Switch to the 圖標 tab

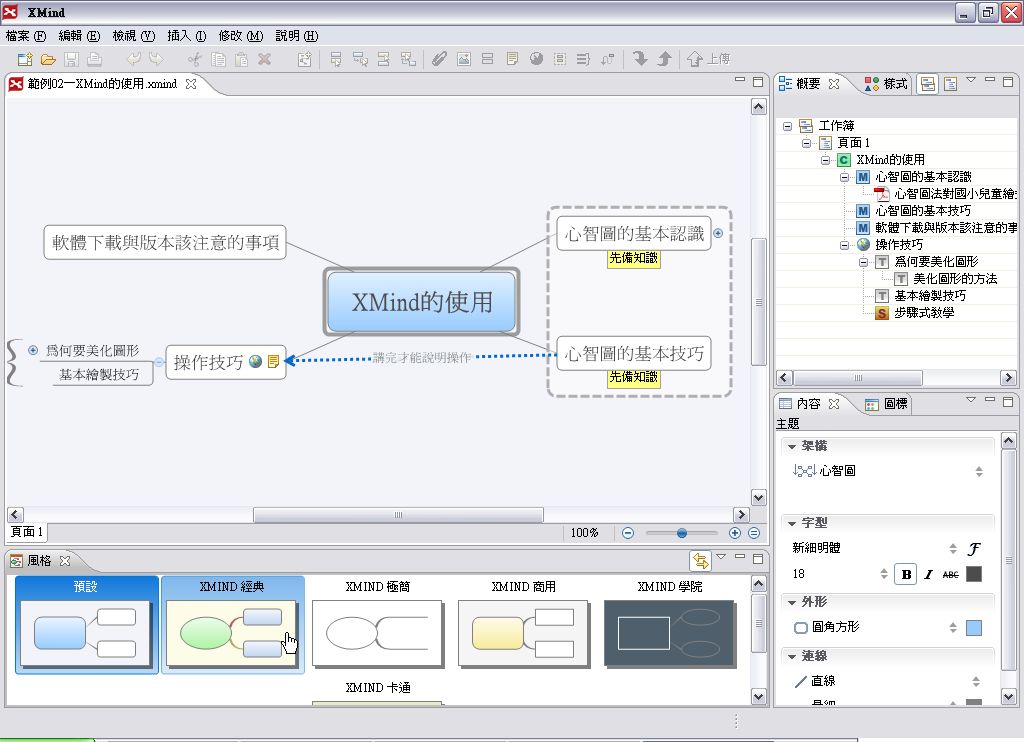(886, 404)
